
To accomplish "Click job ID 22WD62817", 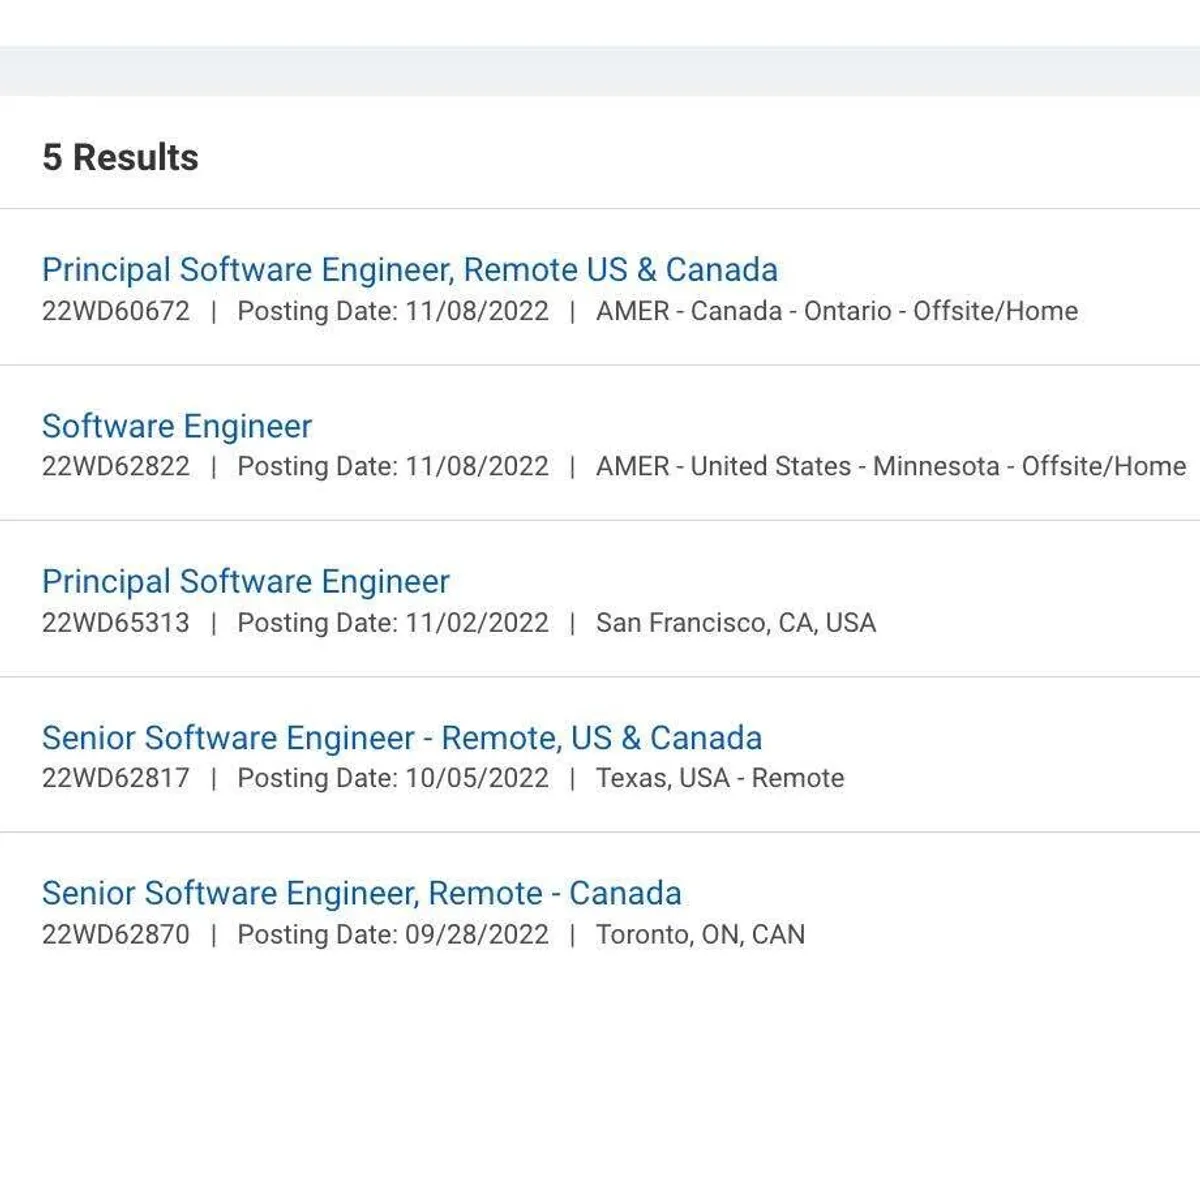I will pos(115,779).
